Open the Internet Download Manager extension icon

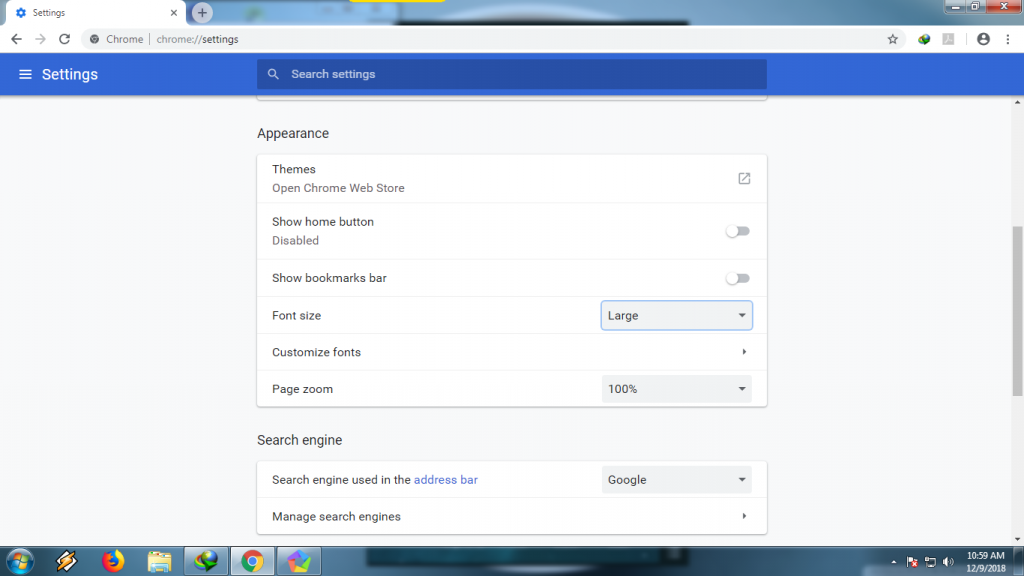(x=923, y=39)
